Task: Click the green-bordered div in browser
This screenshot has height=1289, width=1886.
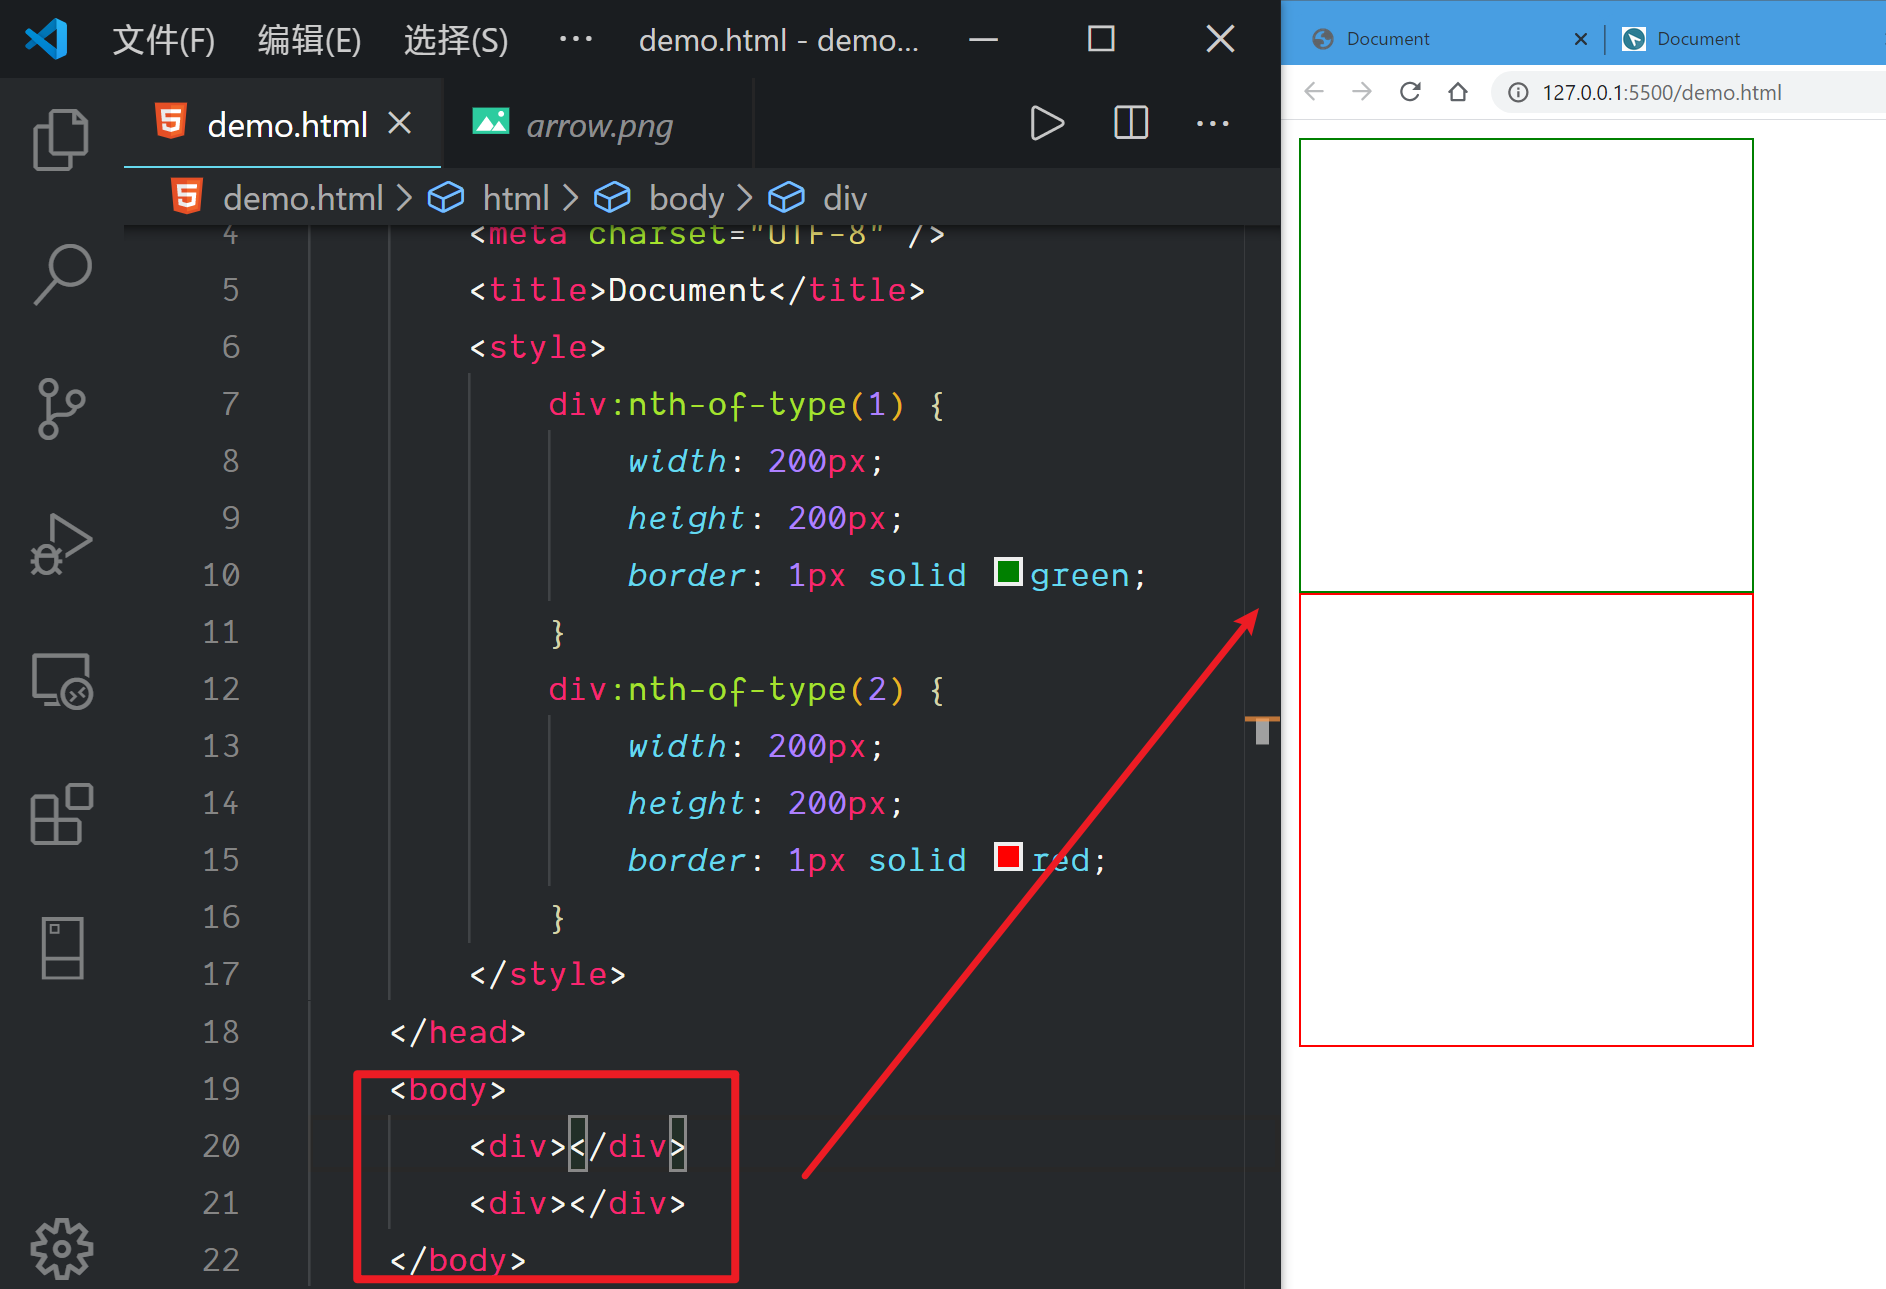Action: tap(1526, 365)
